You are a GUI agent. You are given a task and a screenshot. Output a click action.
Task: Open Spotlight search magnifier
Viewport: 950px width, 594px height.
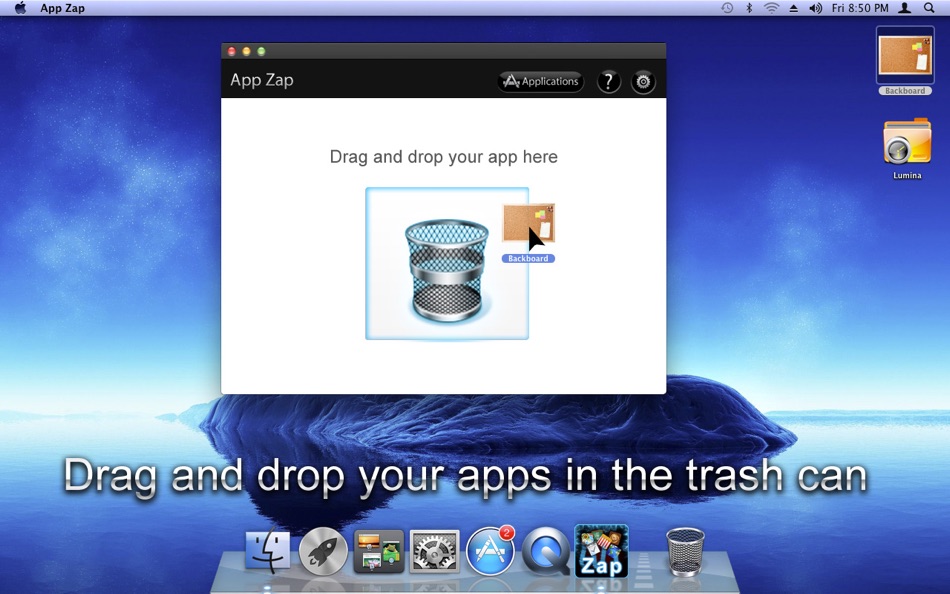(x=929, y=8)
